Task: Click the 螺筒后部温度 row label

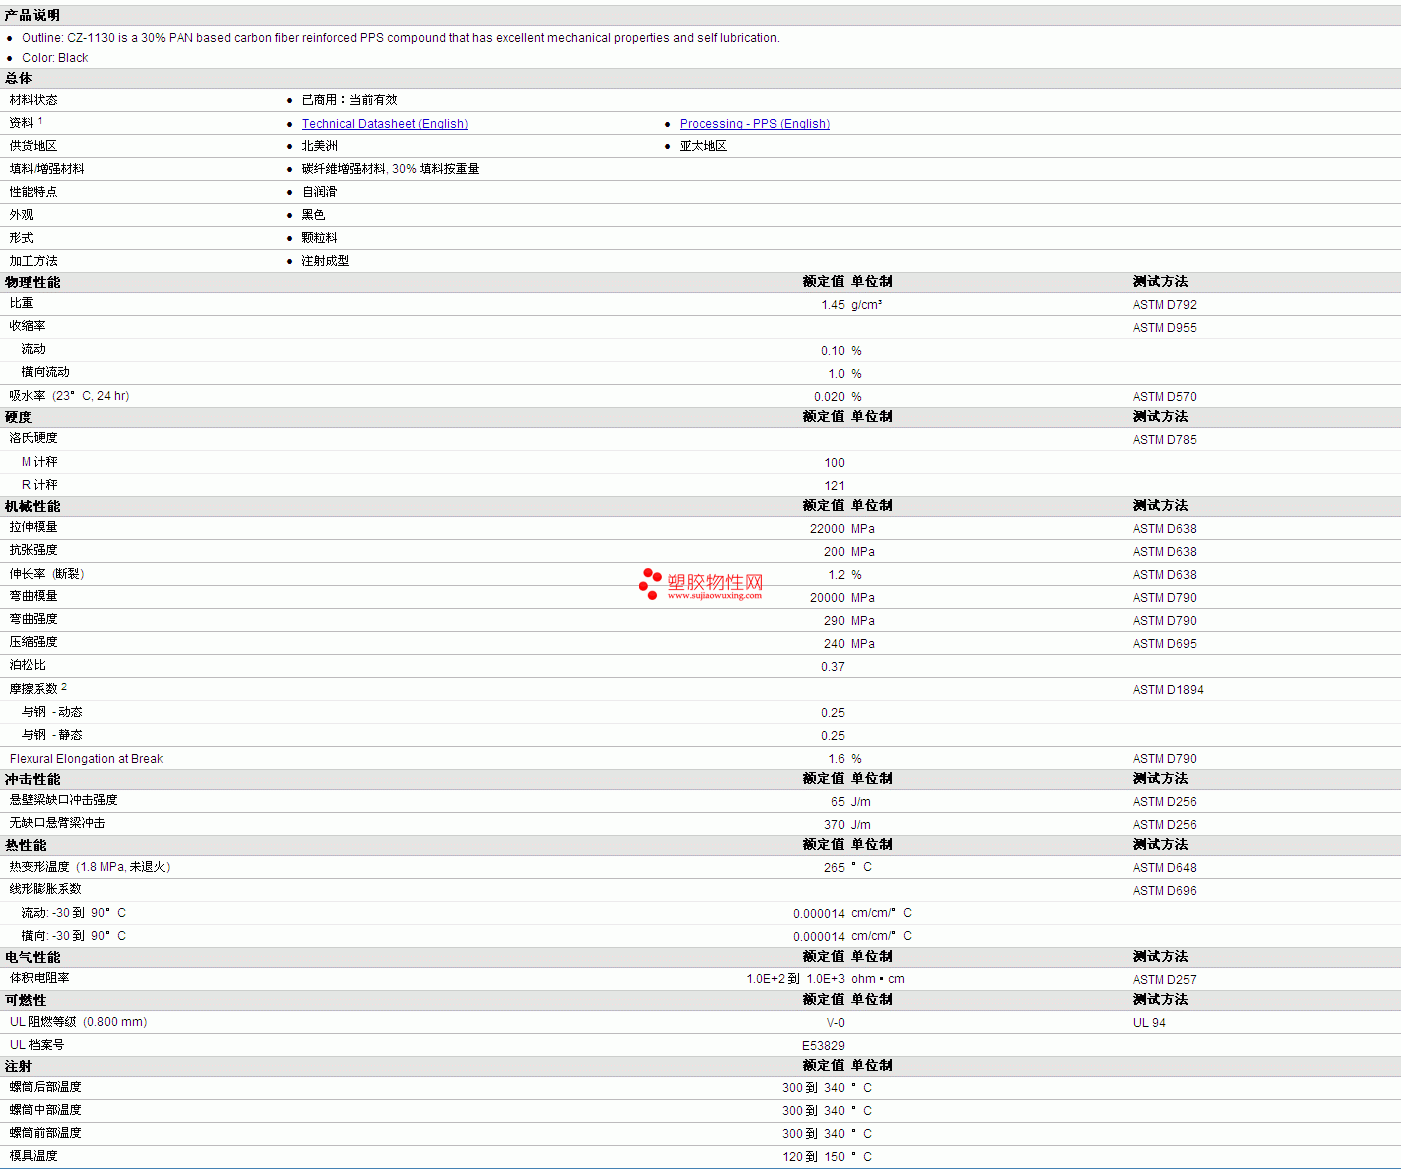Action: 46,1087
